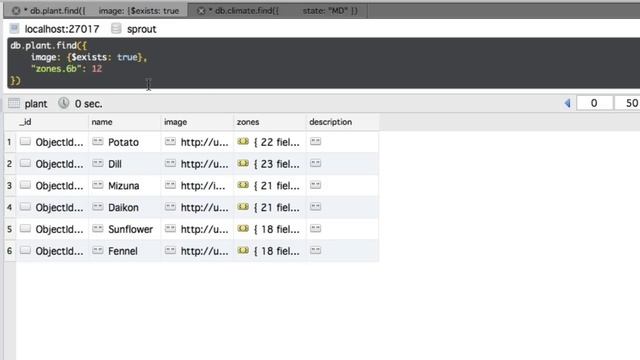Click the ObjectId icon in Mizuna row
This screenshot has width=640, height=360.
click(x=25, y=185)
